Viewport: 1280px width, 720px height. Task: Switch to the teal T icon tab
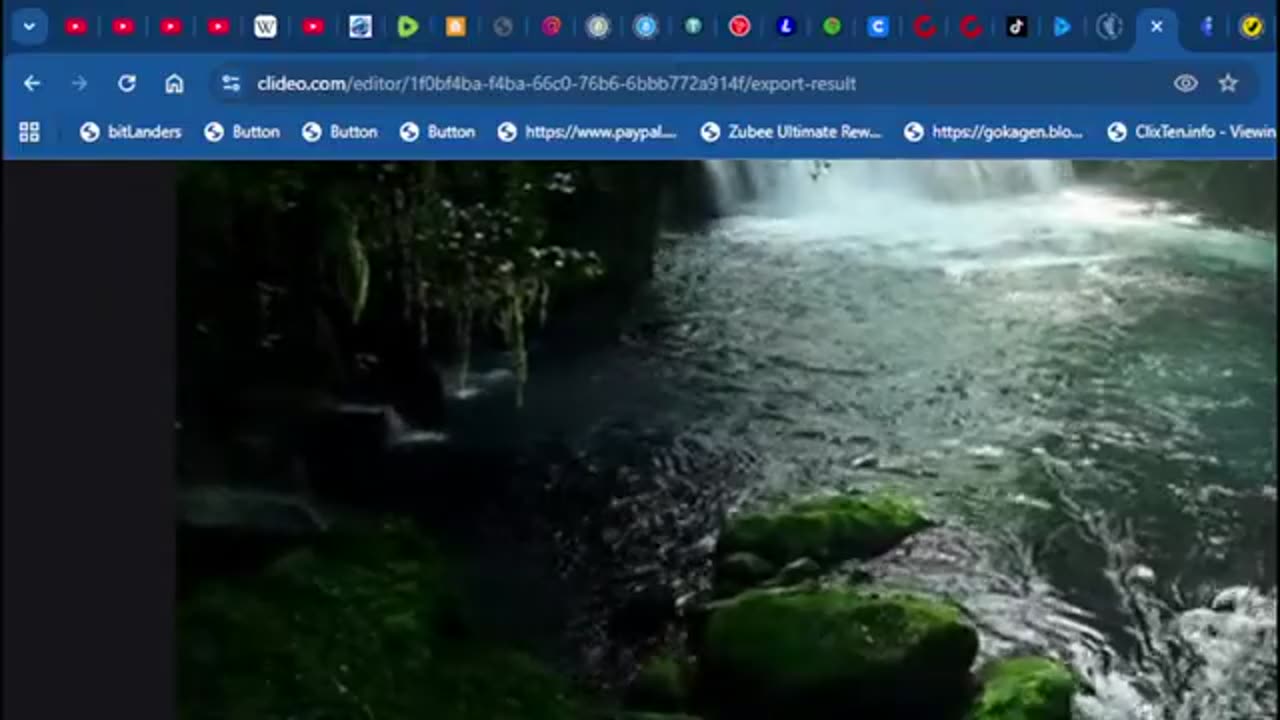coord(692,27)
